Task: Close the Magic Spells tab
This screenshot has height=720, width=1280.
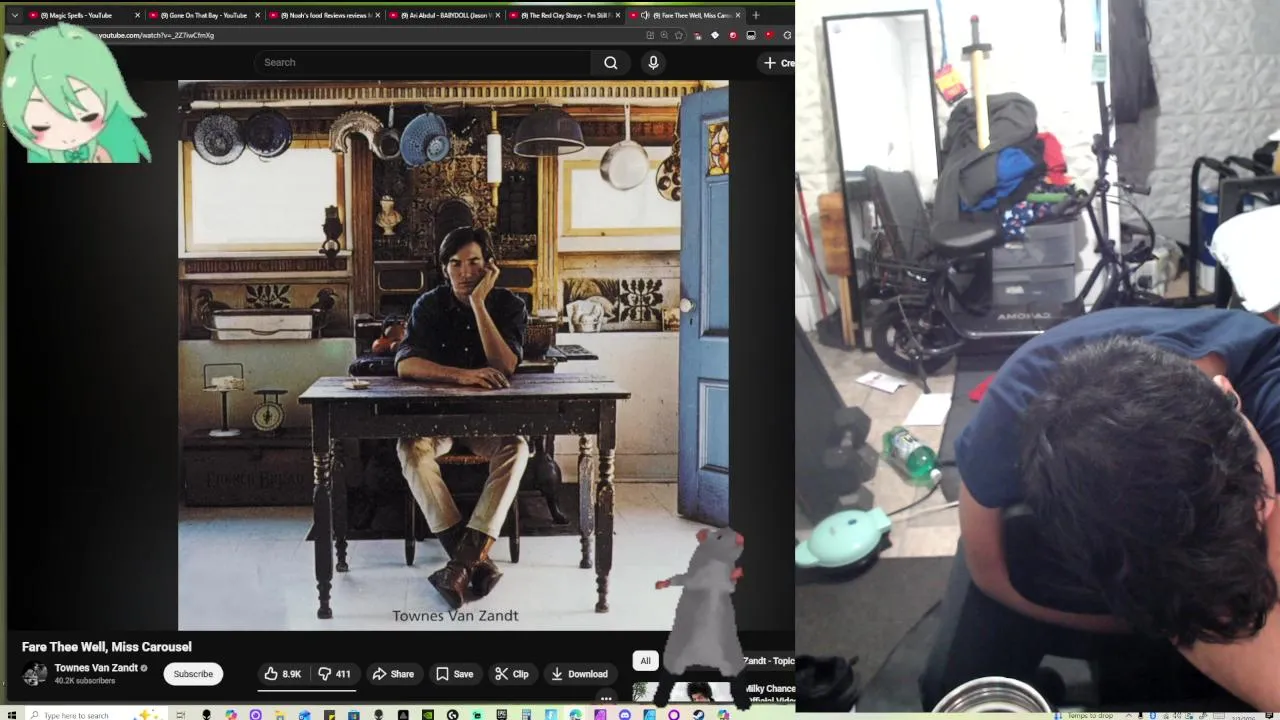Action: pyautogui.click(x=138, y=15)
